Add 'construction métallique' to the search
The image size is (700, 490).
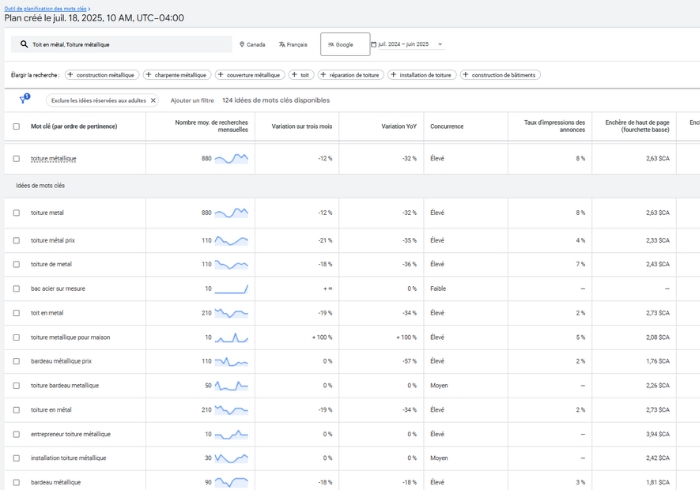pyautogui.click(x=102, y=75)
